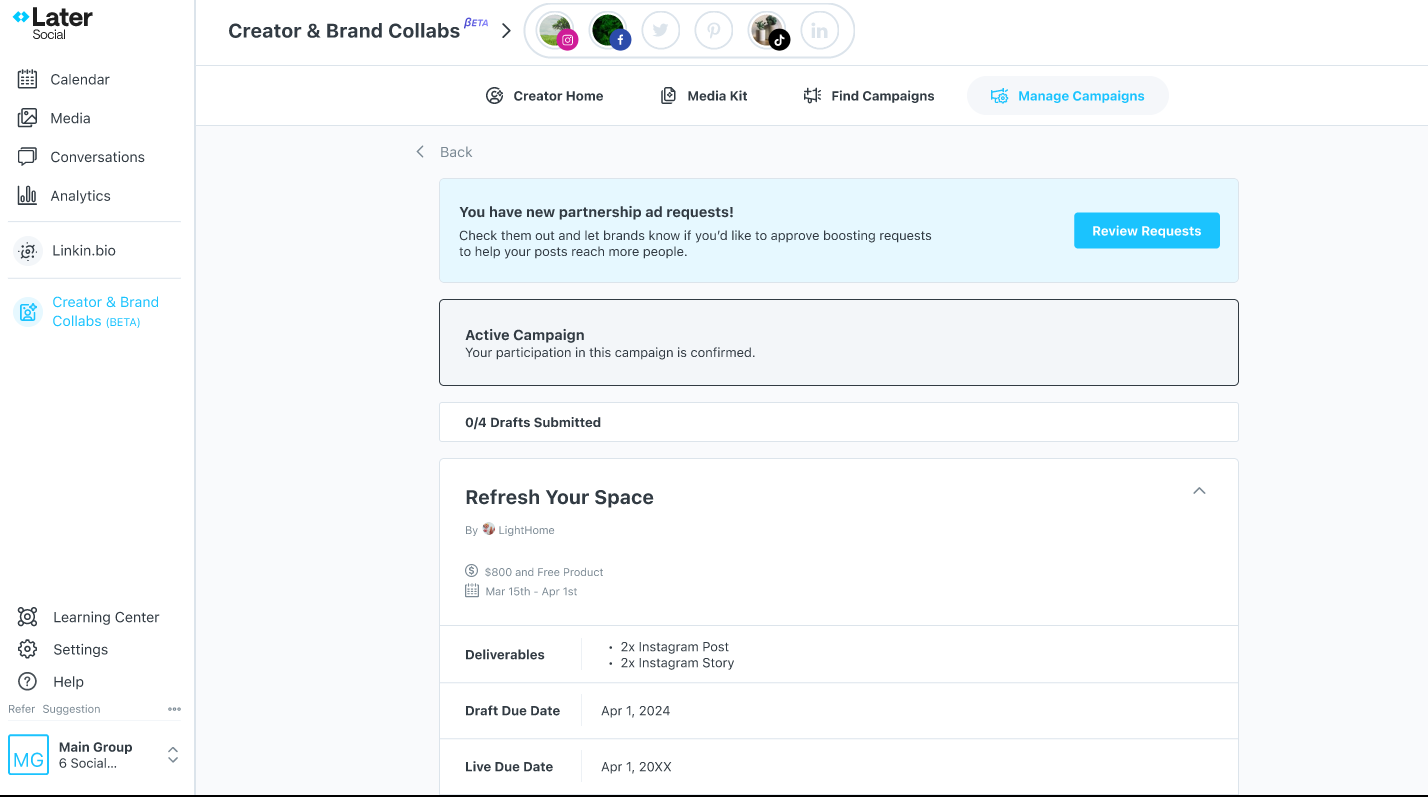Collapse the Refresh Your Space campaign card
Screen dimensions: 1428x797
1199,491
